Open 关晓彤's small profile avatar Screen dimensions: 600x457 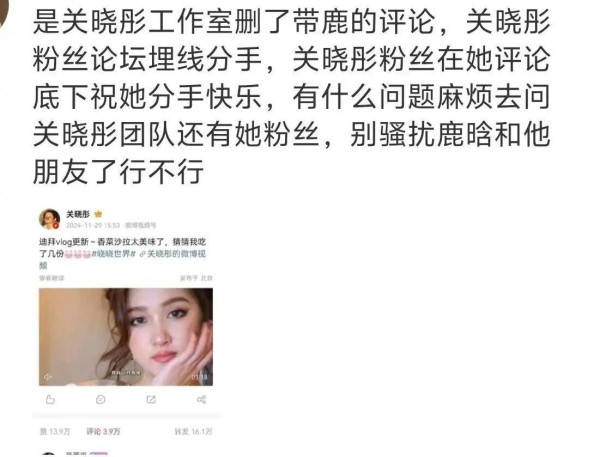click(50, 219)
